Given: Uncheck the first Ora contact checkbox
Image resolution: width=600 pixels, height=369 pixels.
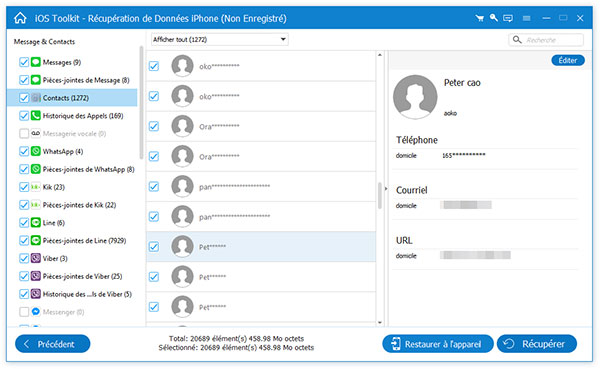Looking at the screenshot, I should click(x=154, y=126).
